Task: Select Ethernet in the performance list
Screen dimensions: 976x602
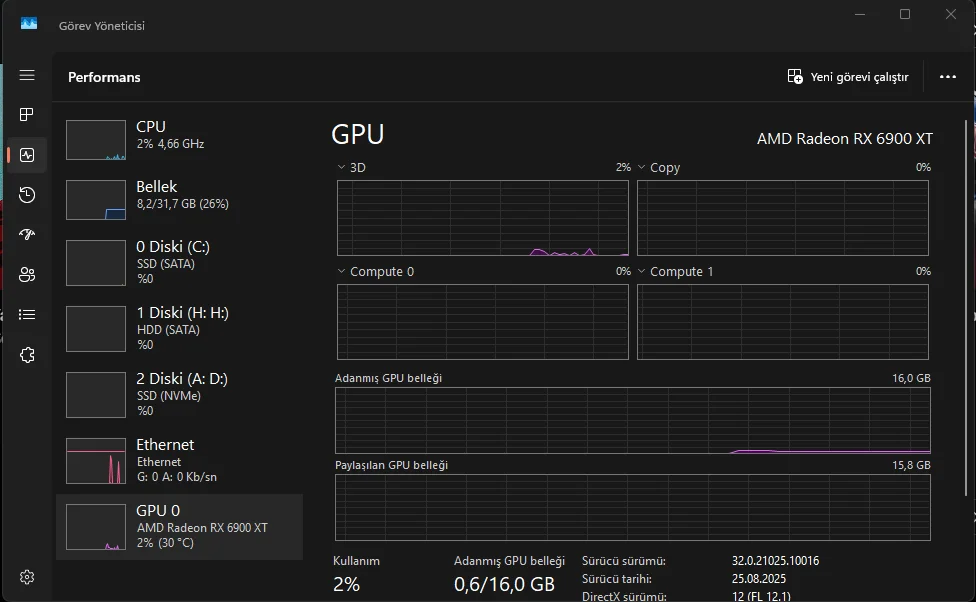Action: [180, 460]
